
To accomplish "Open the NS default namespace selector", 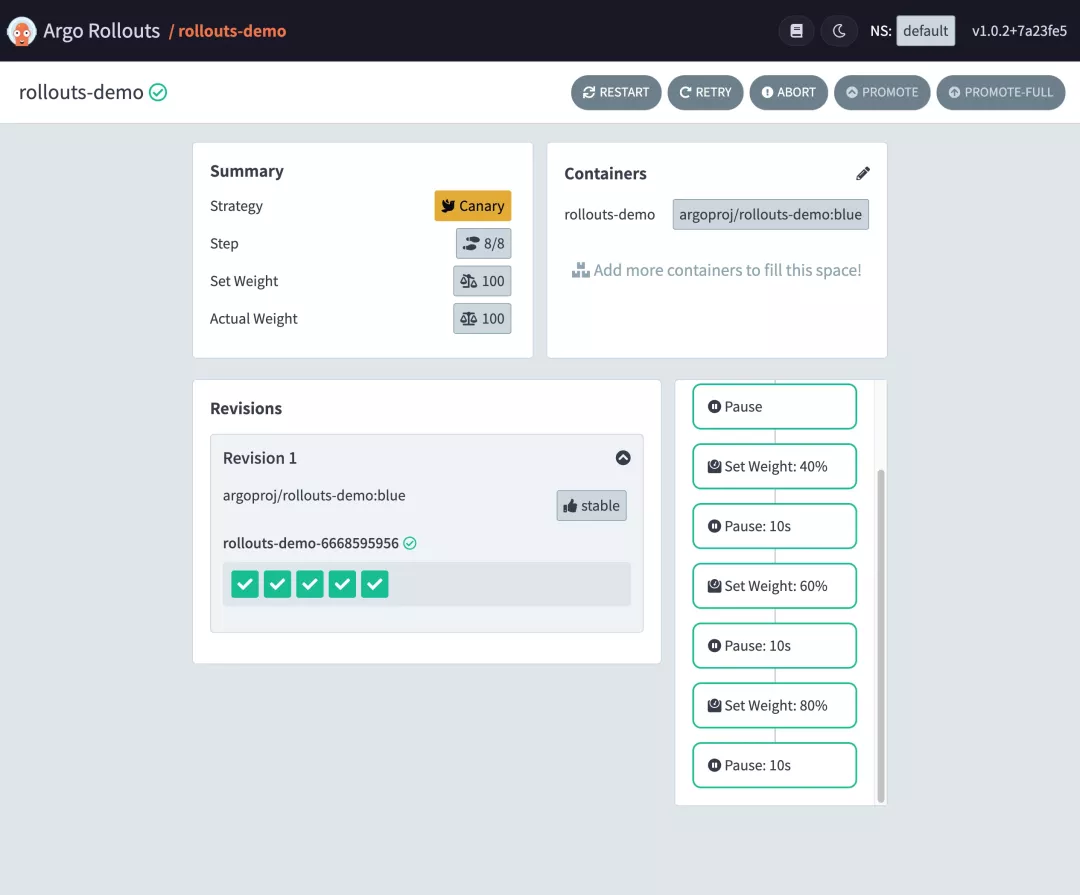I will [x=925, y=31].
